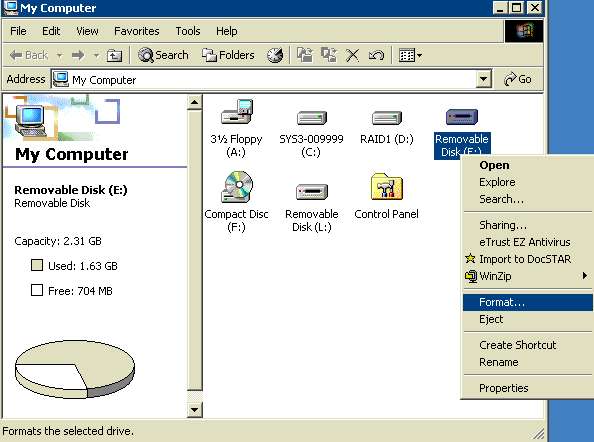Expand the Address bar dropdown arrow
The image size is (594, 442).
coord(483,79)
